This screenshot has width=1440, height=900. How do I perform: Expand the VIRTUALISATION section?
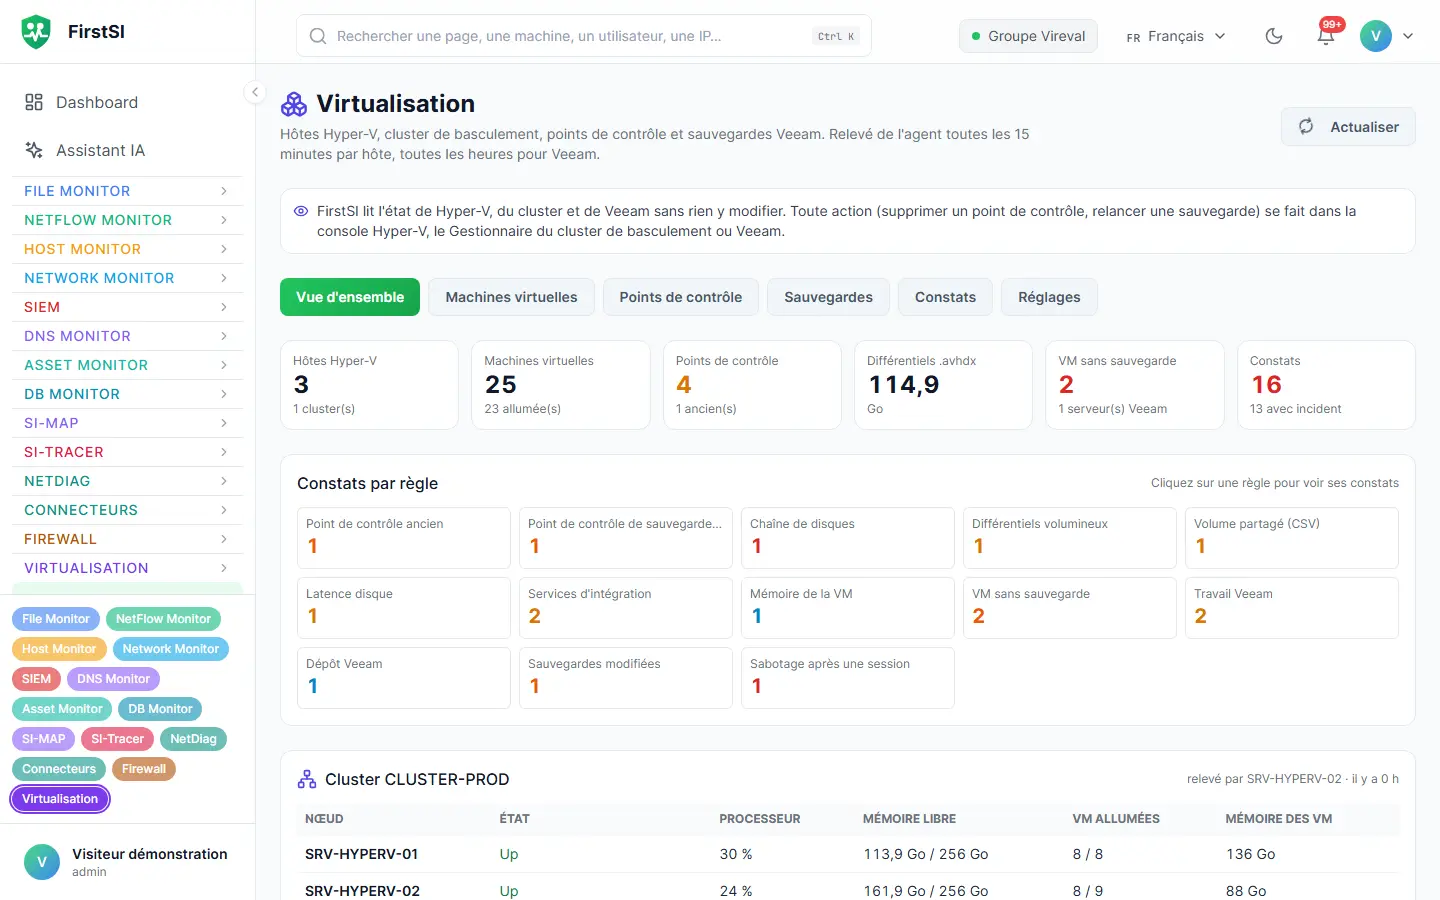127,568
